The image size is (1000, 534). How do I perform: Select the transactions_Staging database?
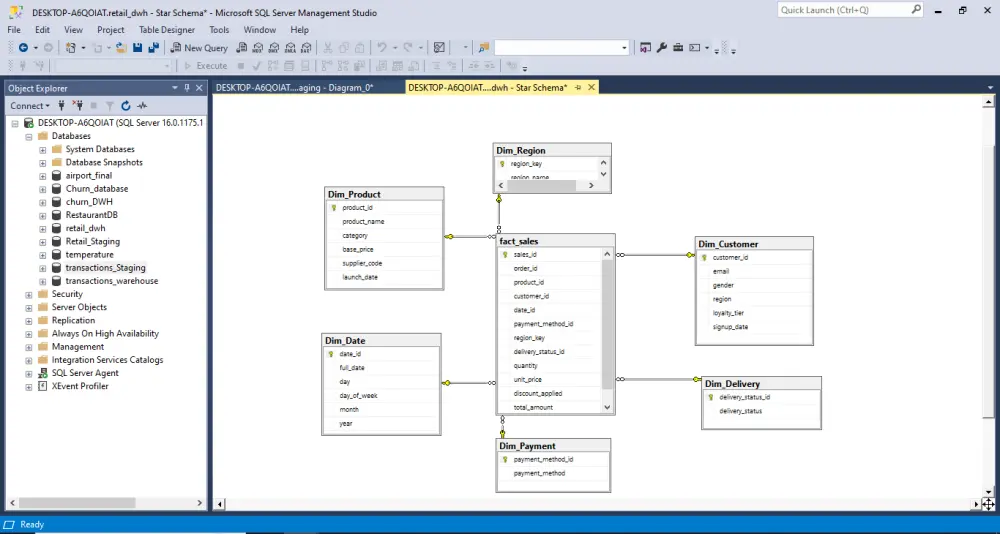[x=105, y=268]
